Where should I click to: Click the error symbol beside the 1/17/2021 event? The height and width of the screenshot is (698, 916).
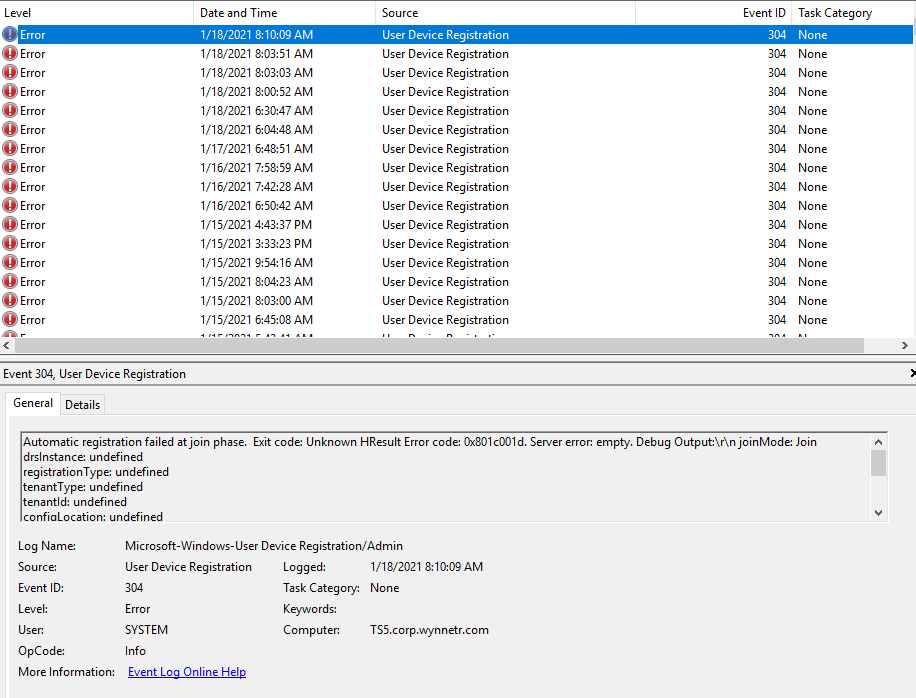pos(9,148)
